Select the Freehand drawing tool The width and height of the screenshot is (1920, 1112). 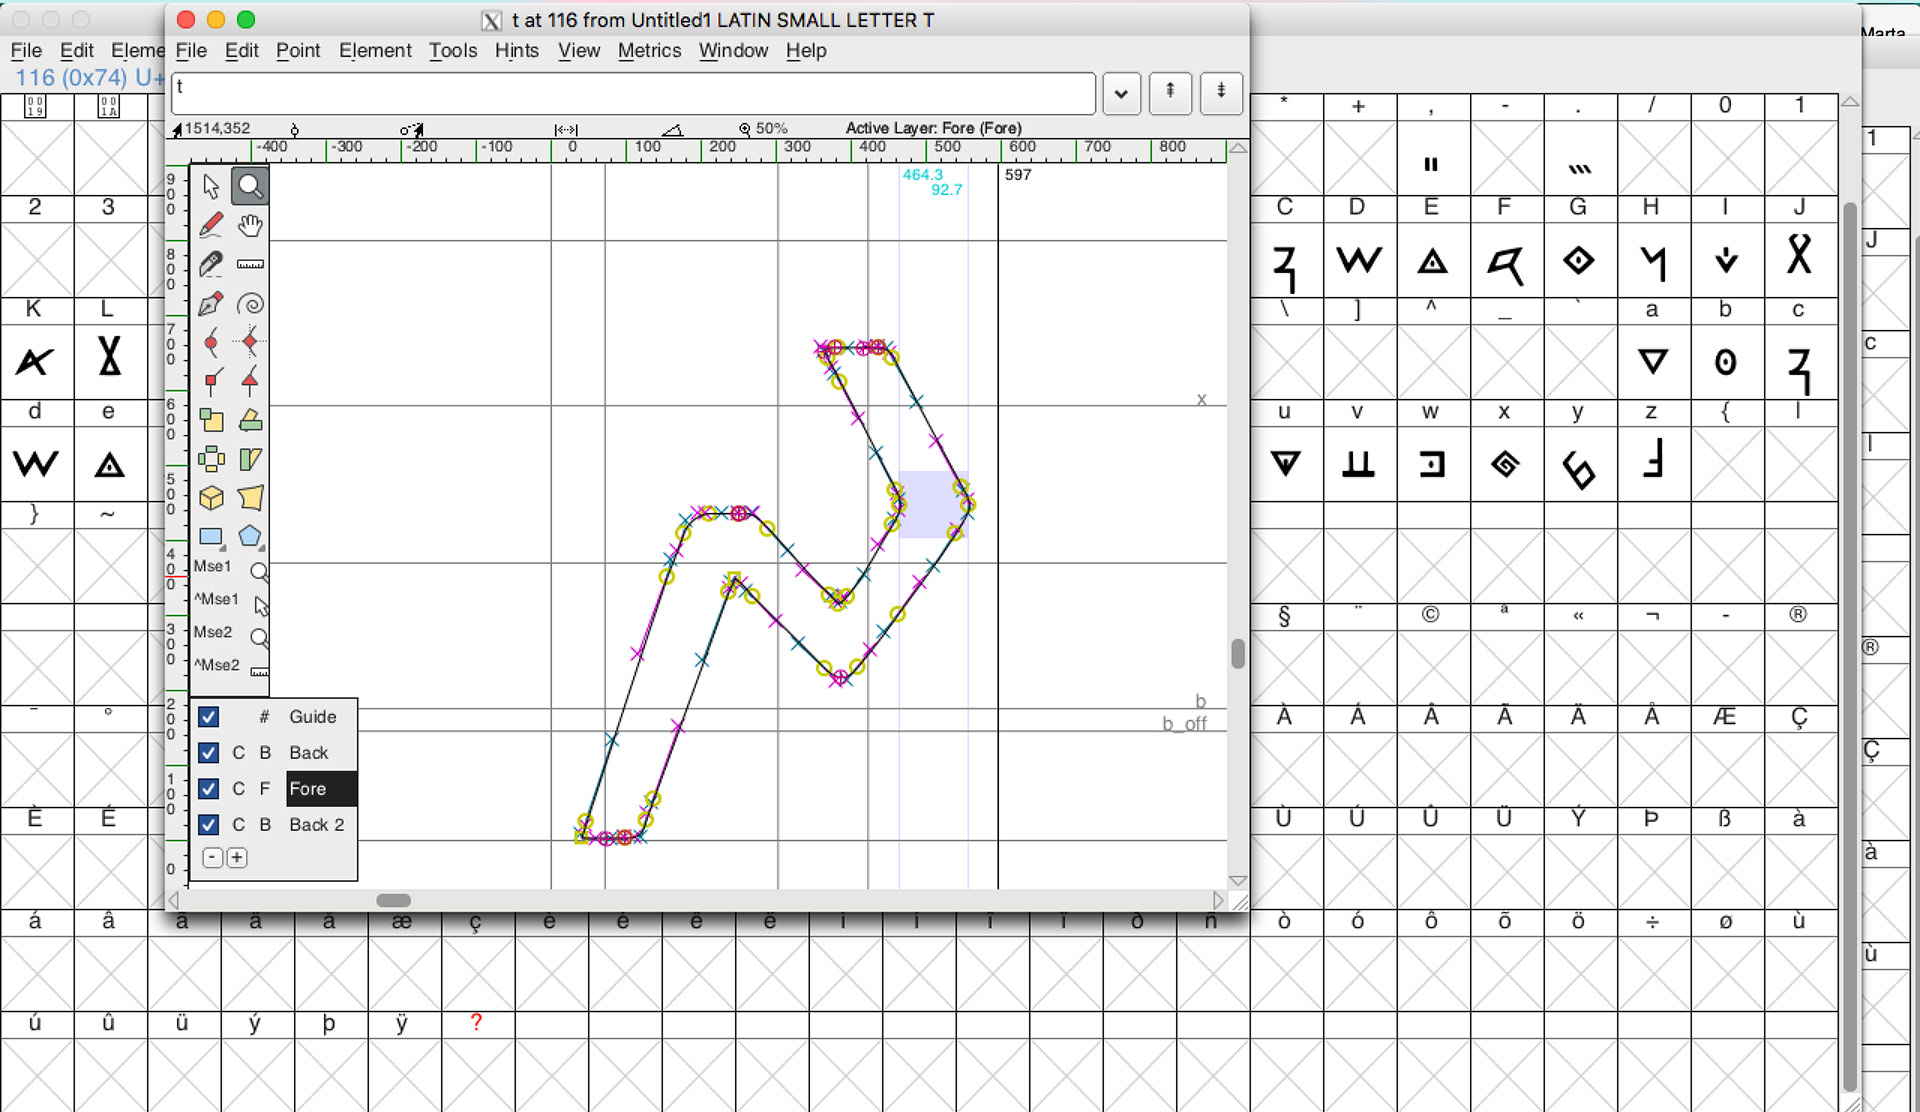(211, 226)
